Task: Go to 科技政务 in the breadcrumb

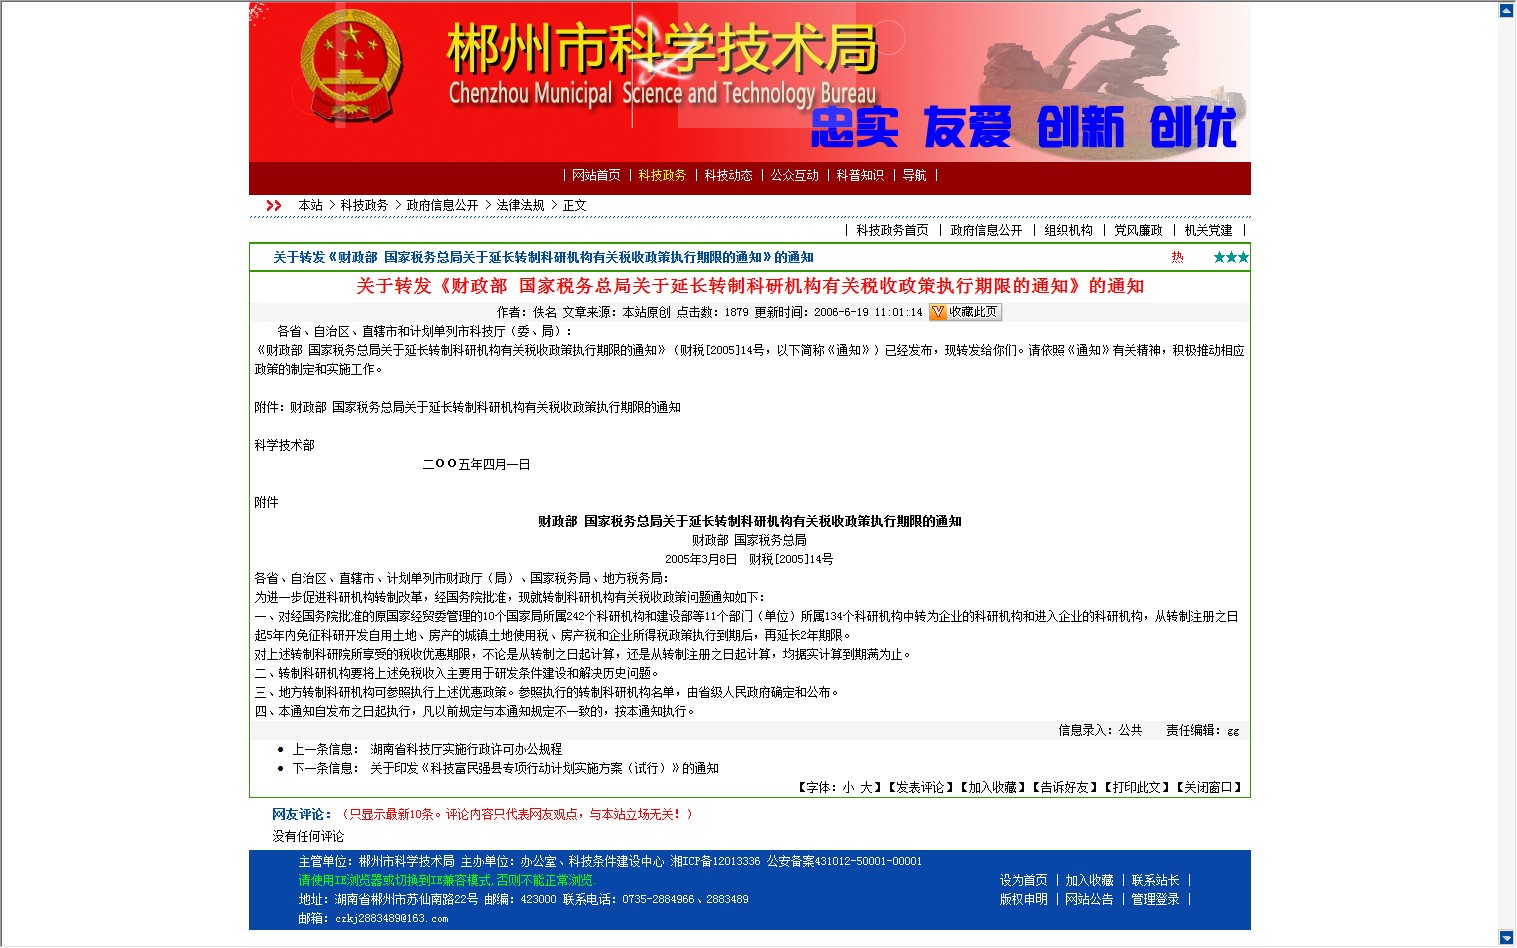Action: pyautogui.click(x=364, y=205)
